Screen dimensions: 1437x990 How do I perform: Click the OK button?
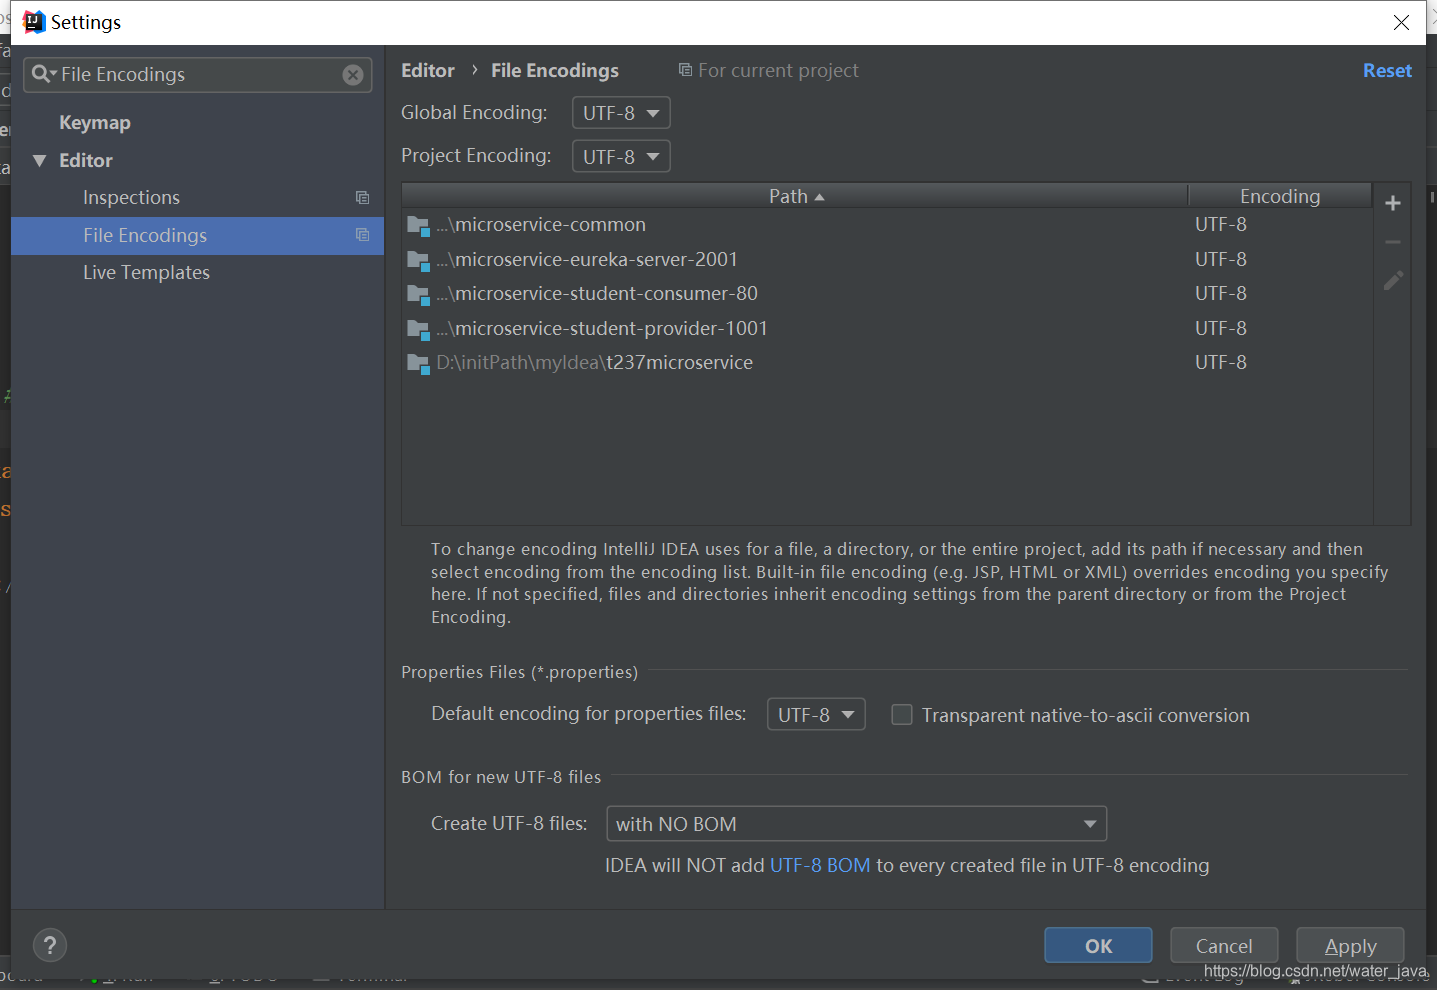pyautogui.click(x=1098, y=945)
